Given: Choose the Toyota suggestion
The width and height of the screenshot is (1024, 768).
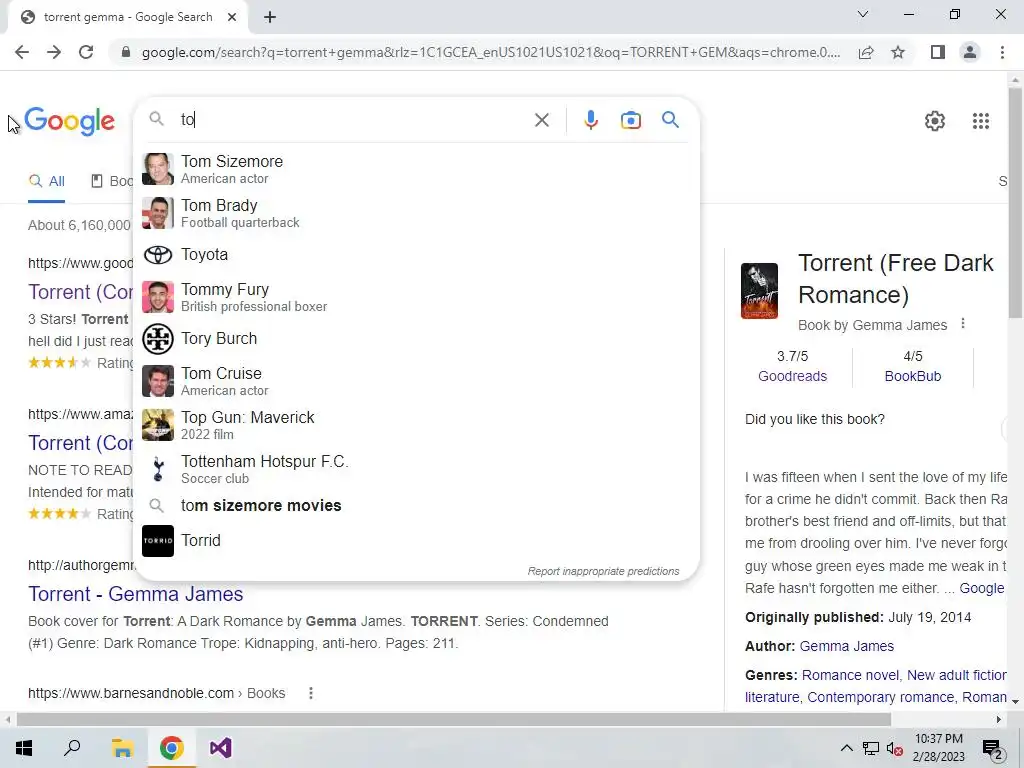Looking at the screenshot, I should pyautogui.click(x=416, y=255).
